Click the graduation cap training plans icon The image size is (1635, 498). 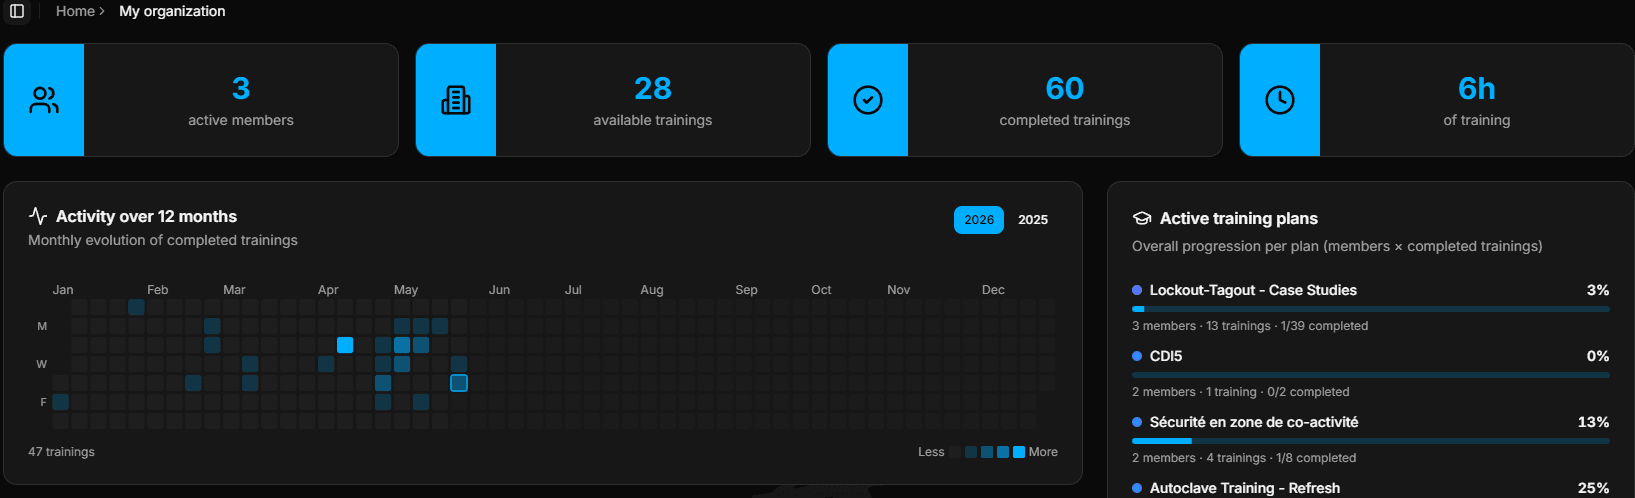pos(1142,218)
